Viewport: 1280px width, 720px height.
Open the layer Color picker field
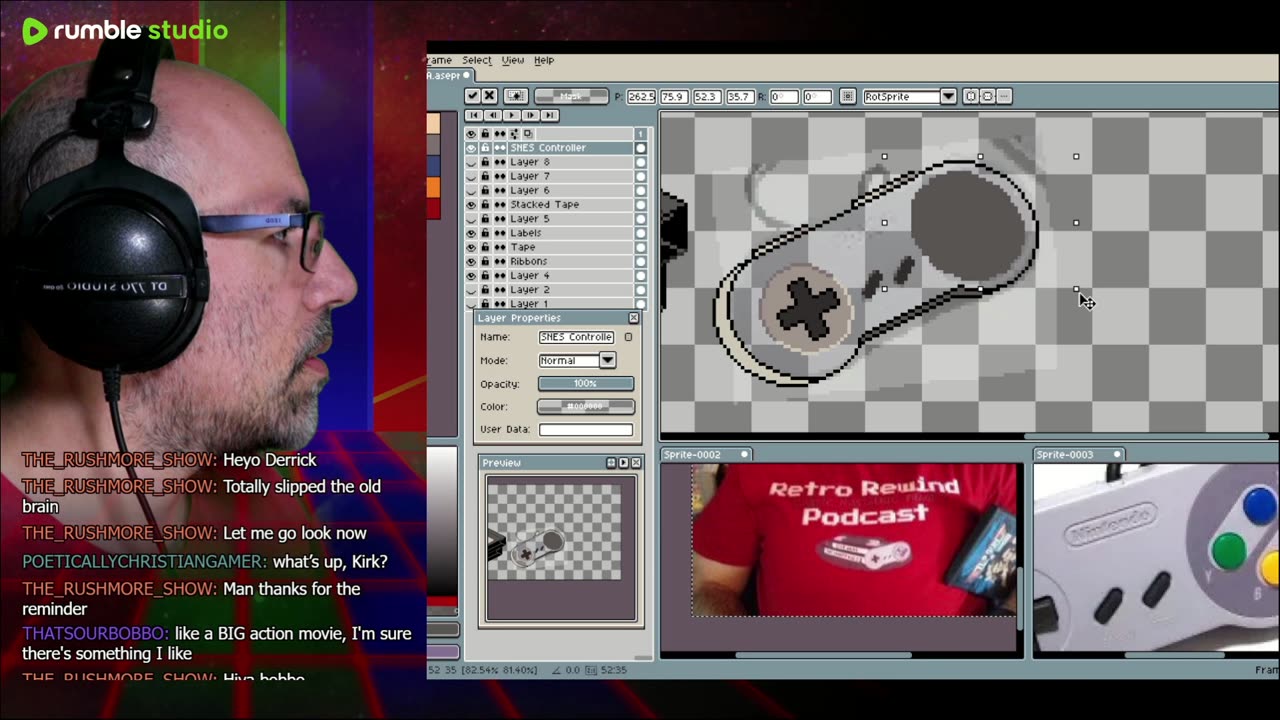pyautogui.click(x=586, y=407)
